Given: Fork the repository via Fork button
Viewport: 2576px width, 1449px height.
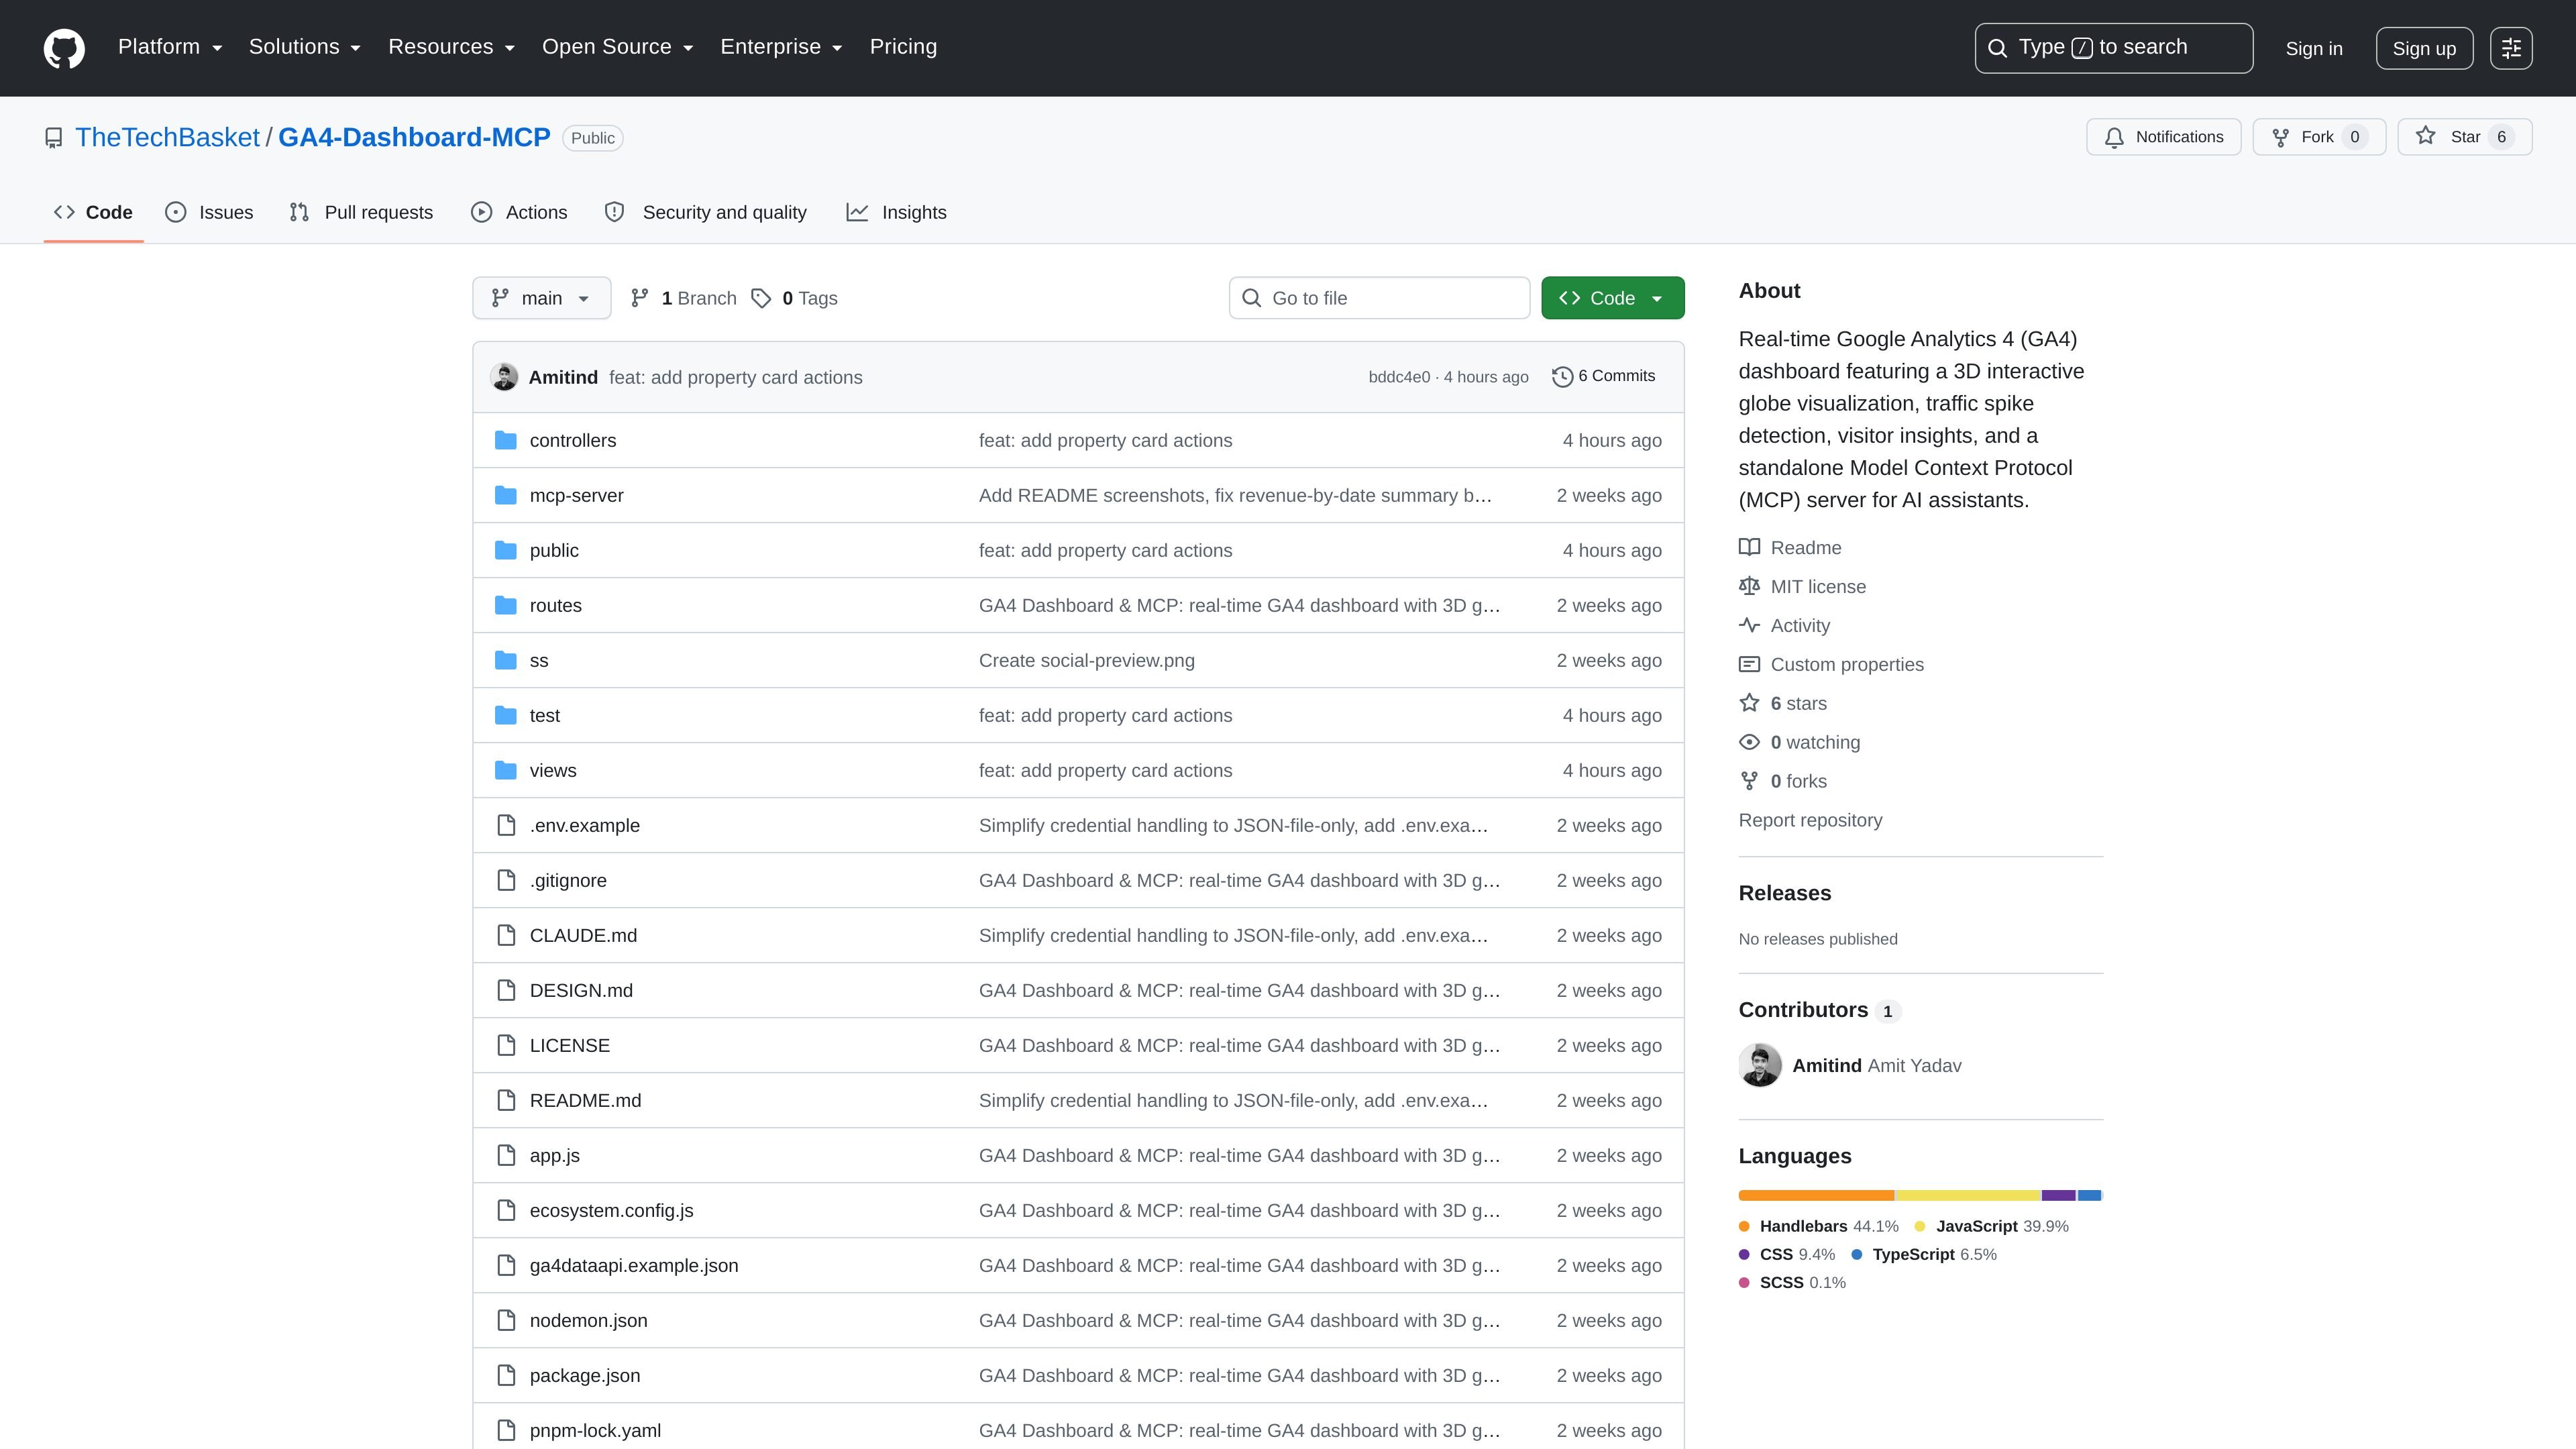Looking at the screenshot, I should point(2318,137).
